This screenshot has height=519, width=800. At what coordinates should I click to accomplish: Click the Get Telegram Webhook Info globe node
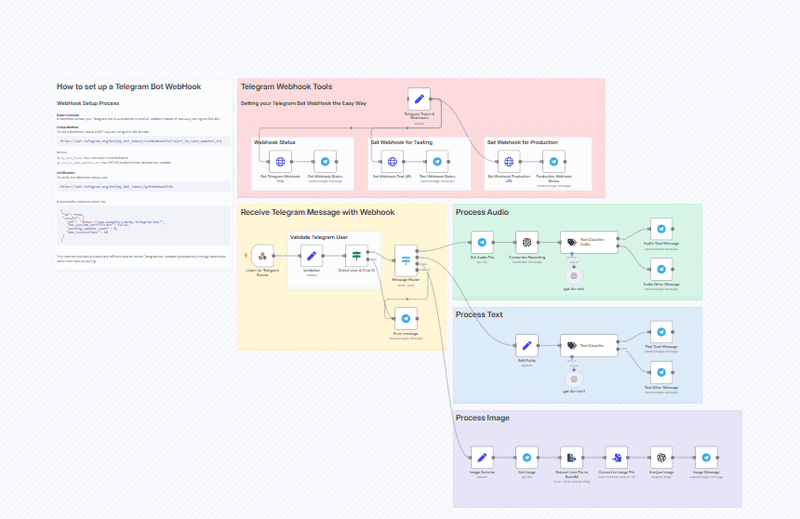pos(281,161)
